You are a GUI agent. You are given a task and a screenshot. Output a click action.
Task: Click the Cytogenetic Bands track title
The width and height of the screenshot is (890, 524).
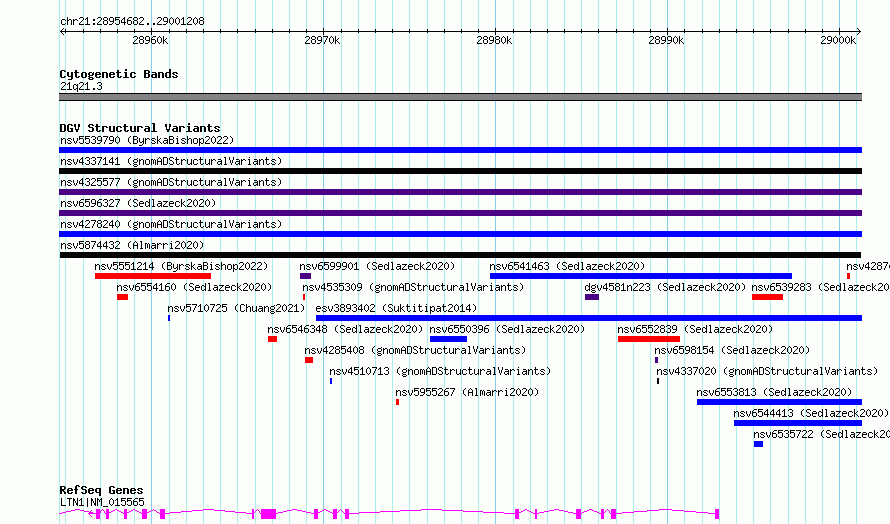[119, 74]
